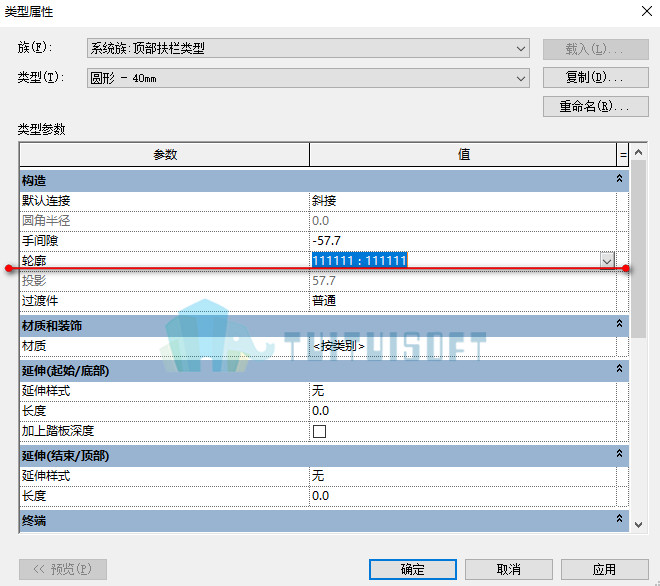The width and height of the screenshot is (660, 586).
Task: Click the scrollbar up arrow
Action: click(638, 152)
